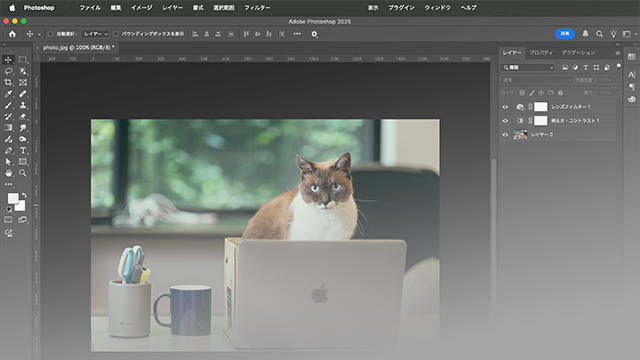Enable the 自動選択 checkbox
The image size is (640, 360).
pos(50,34)
